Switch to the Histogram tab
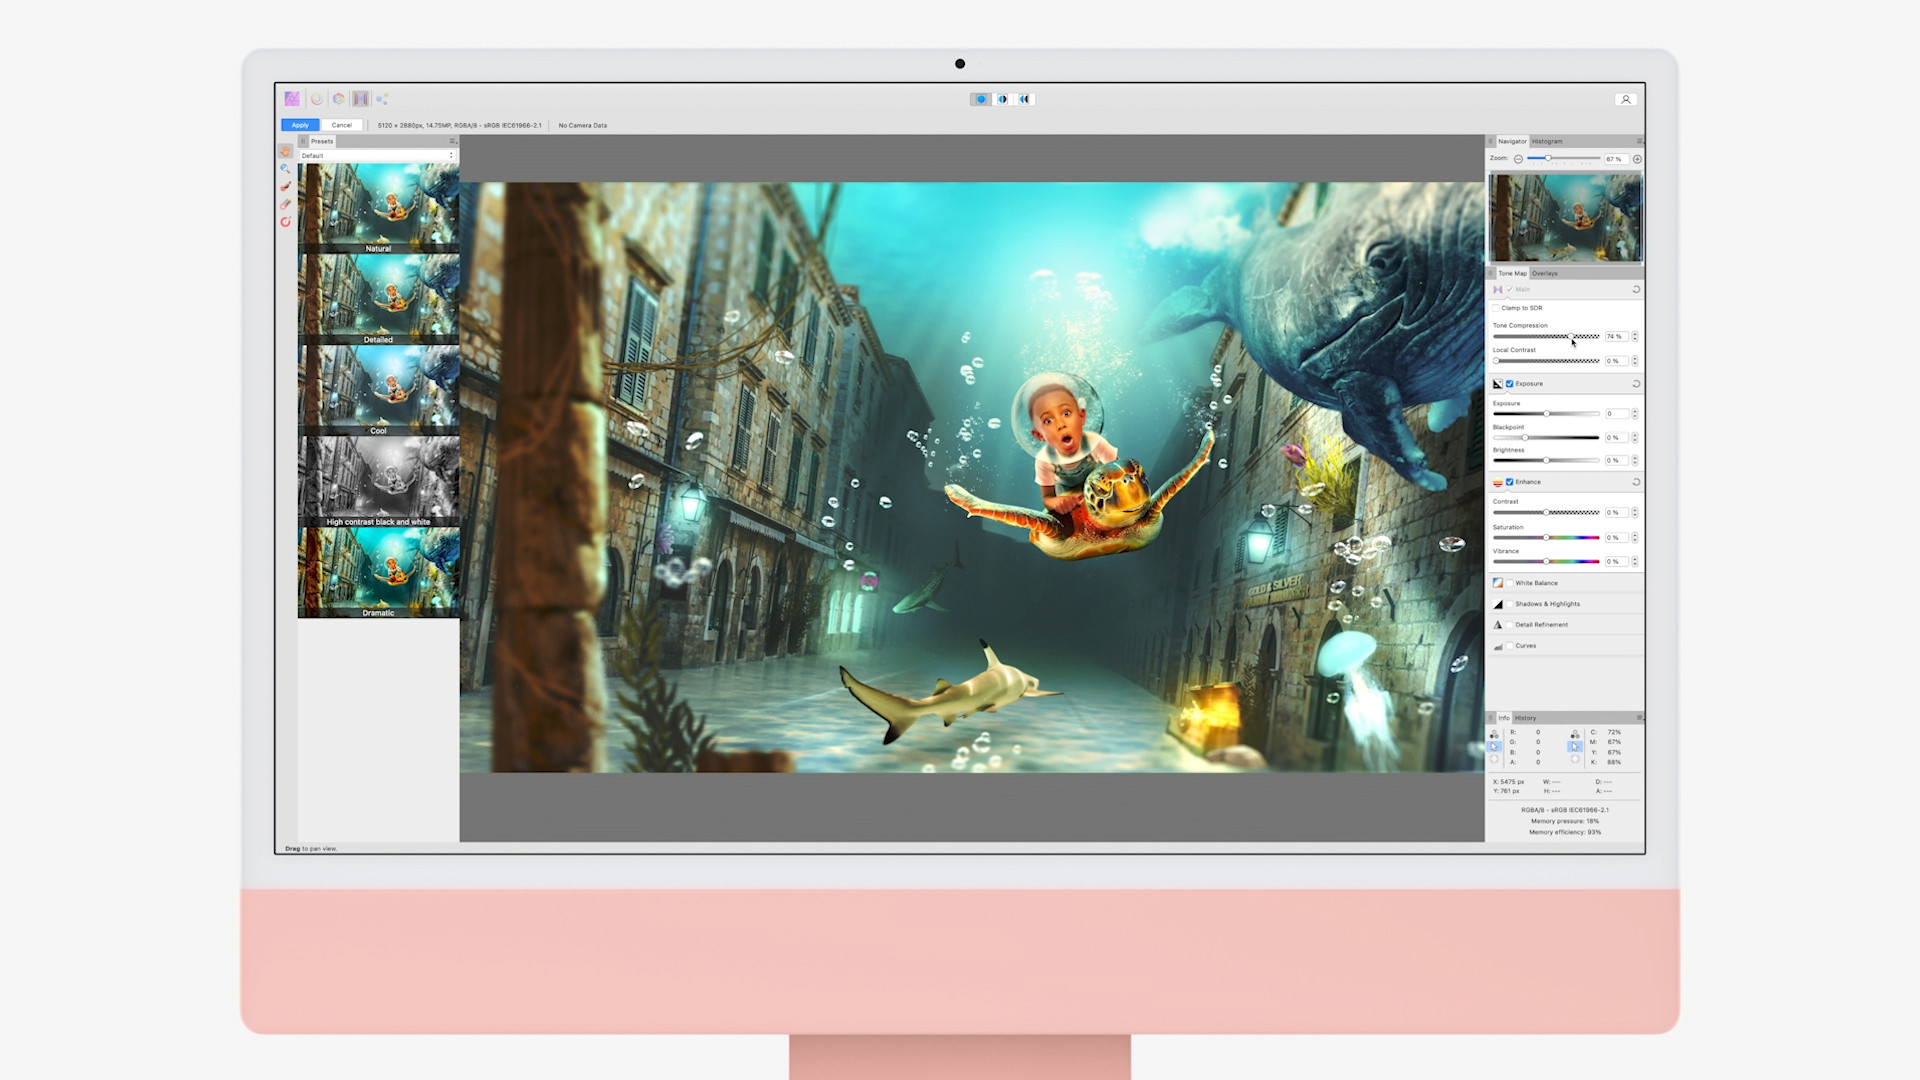This screenshot has width=1920, height=1080. 1547,141
